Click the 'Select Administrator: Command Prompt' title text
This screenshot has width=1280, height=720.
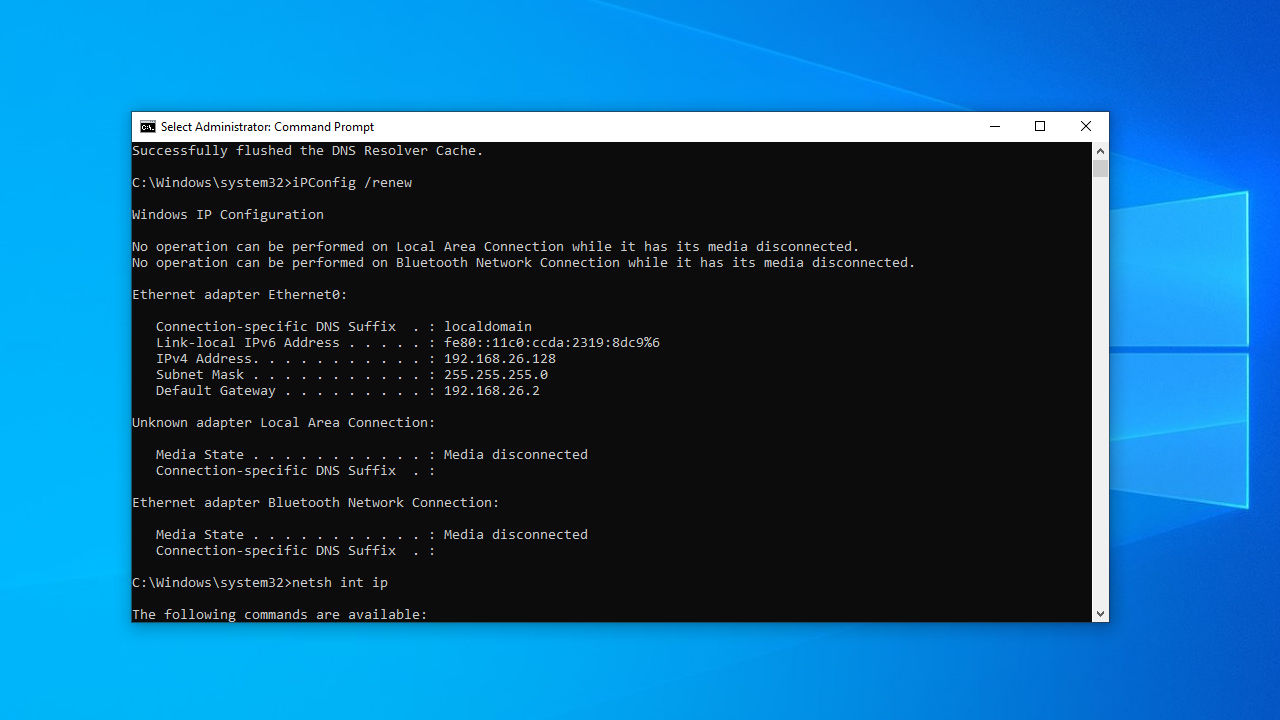pyautogui.click(x=267, y=127)
